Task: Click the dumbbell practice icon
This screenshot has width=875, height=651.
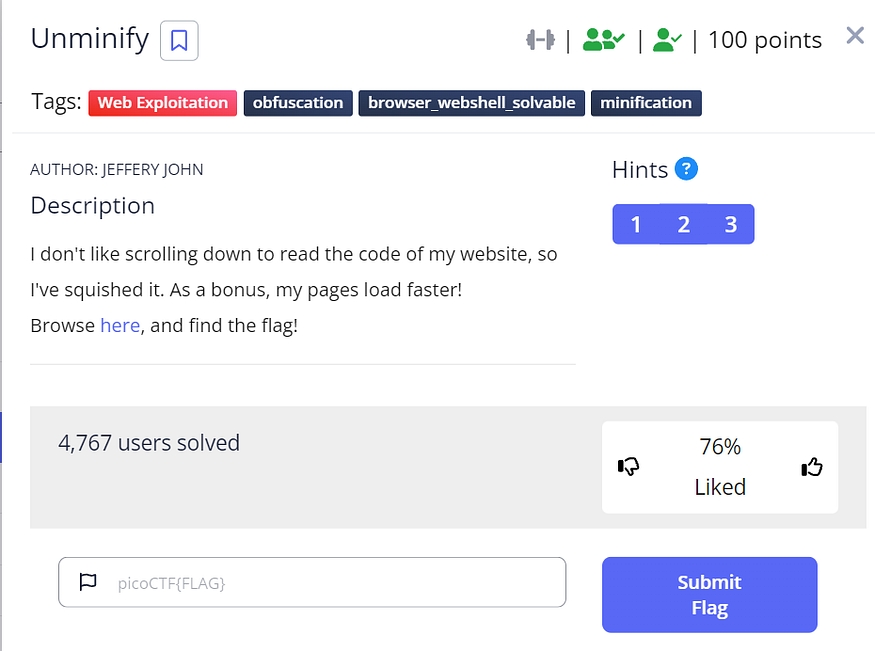Action: [x=540, y=40]
